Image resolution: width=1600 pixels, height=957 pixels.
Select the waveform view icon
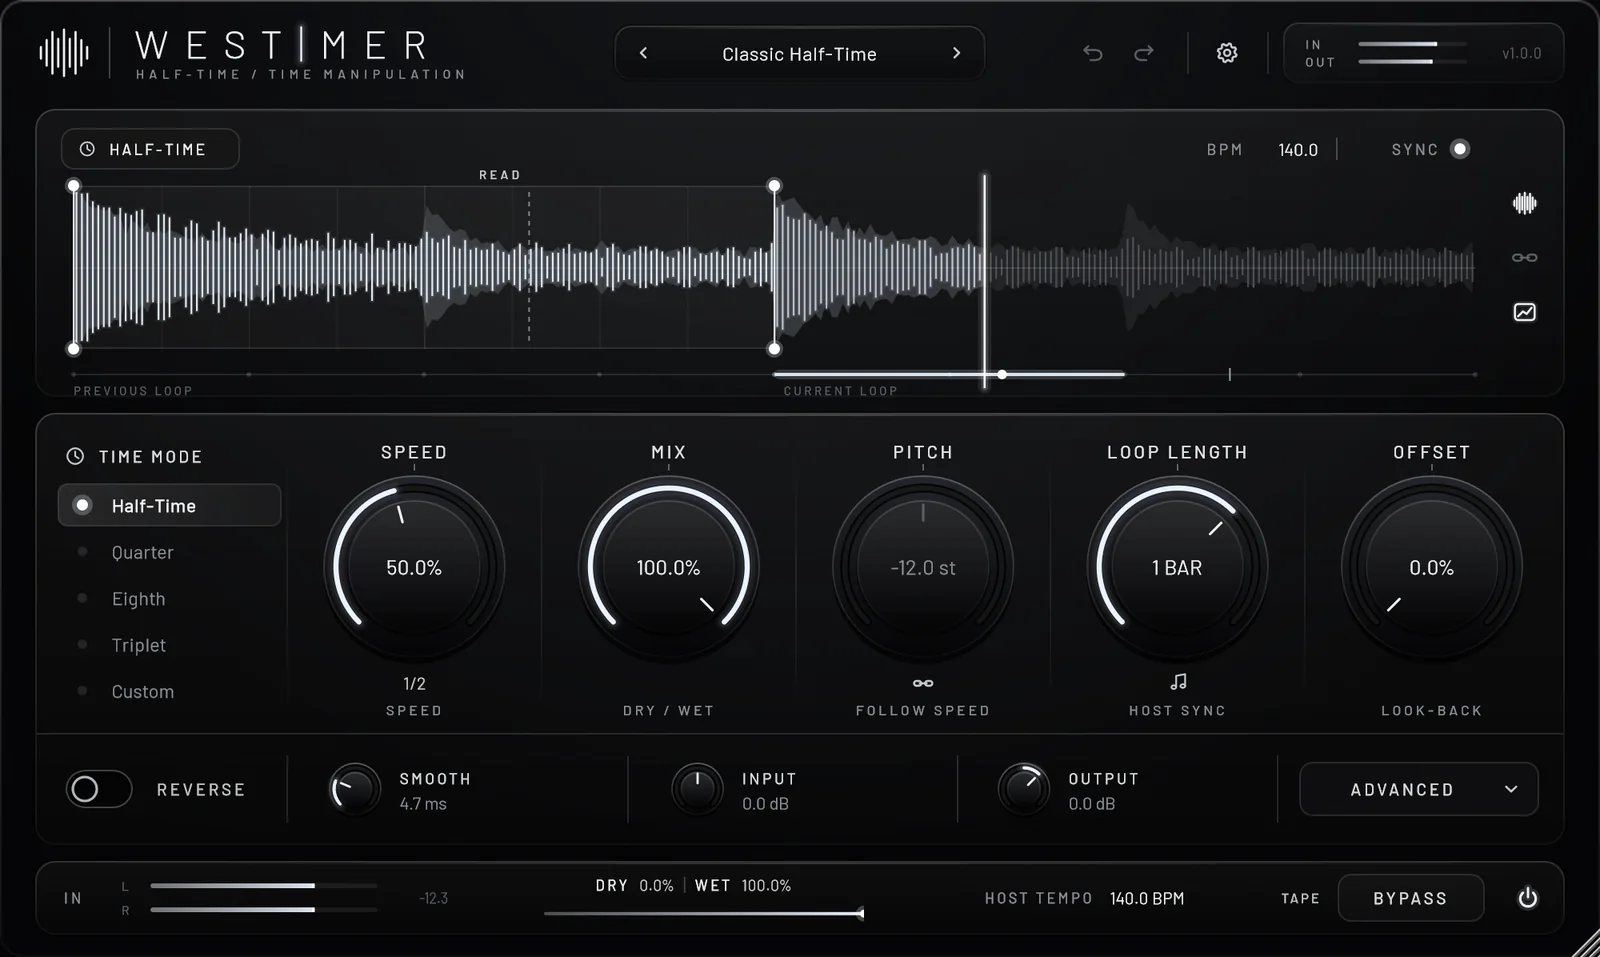(1524, 203)
